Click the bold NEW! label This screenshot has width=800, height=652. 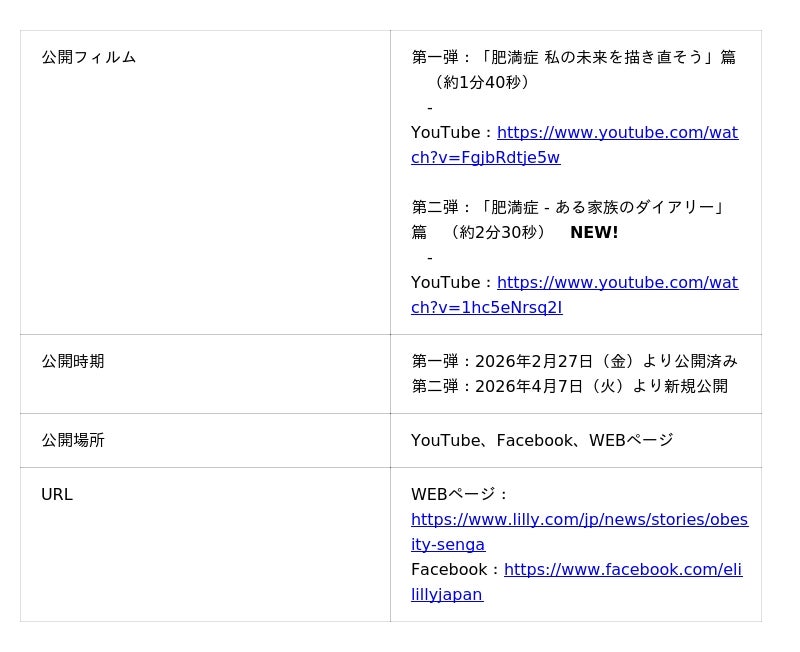[594, 233]
